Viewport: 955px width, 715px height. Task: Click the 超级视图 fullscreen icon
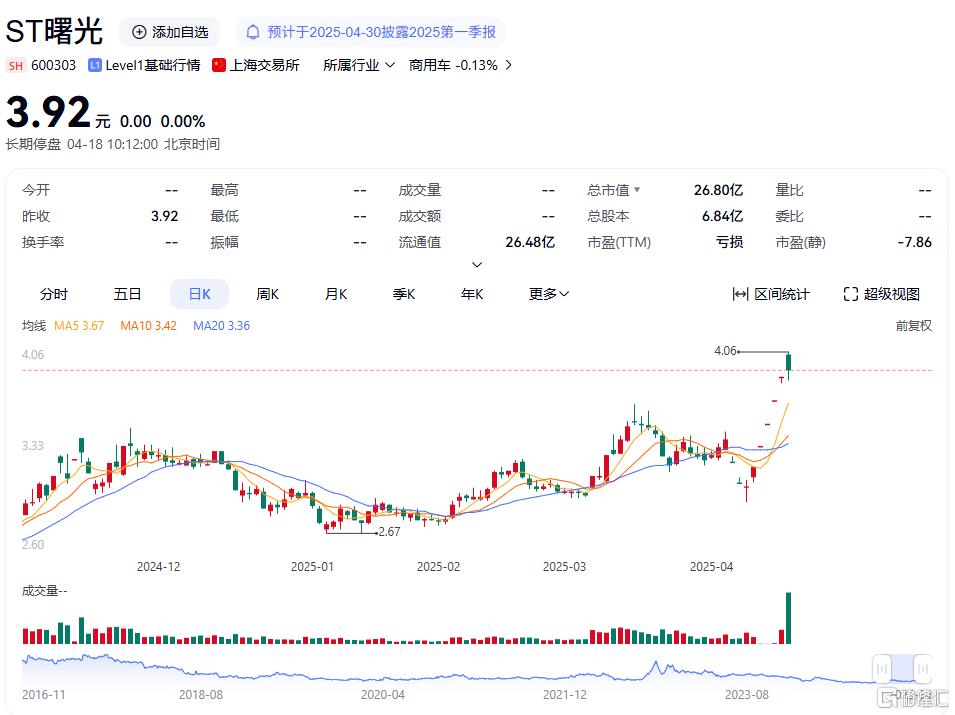850,295
